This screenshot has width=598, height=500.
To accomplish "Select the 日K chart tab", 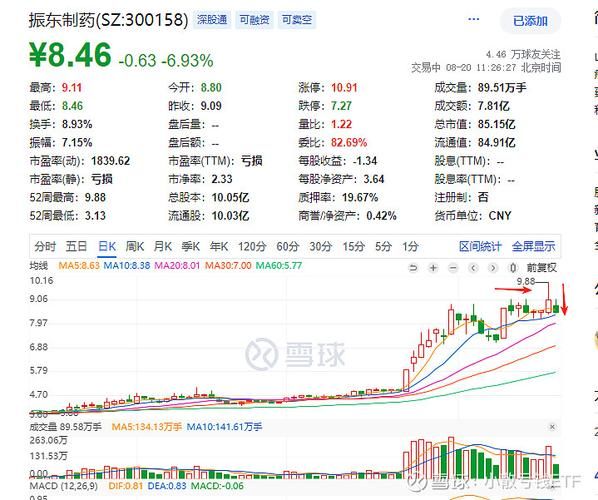I will click(x=107, y=246).
